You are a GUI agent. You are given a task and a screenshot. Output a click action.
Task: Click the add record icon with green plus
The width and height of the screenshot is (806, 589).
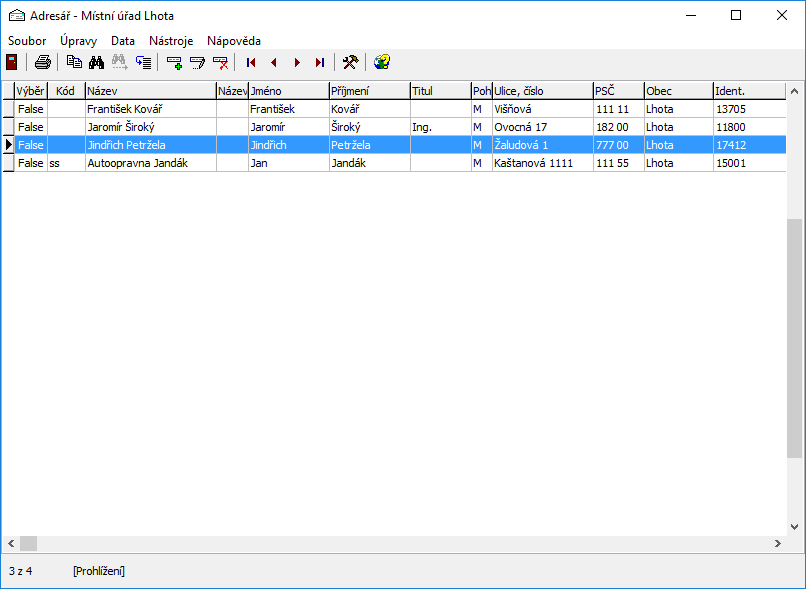coord(175,62)
